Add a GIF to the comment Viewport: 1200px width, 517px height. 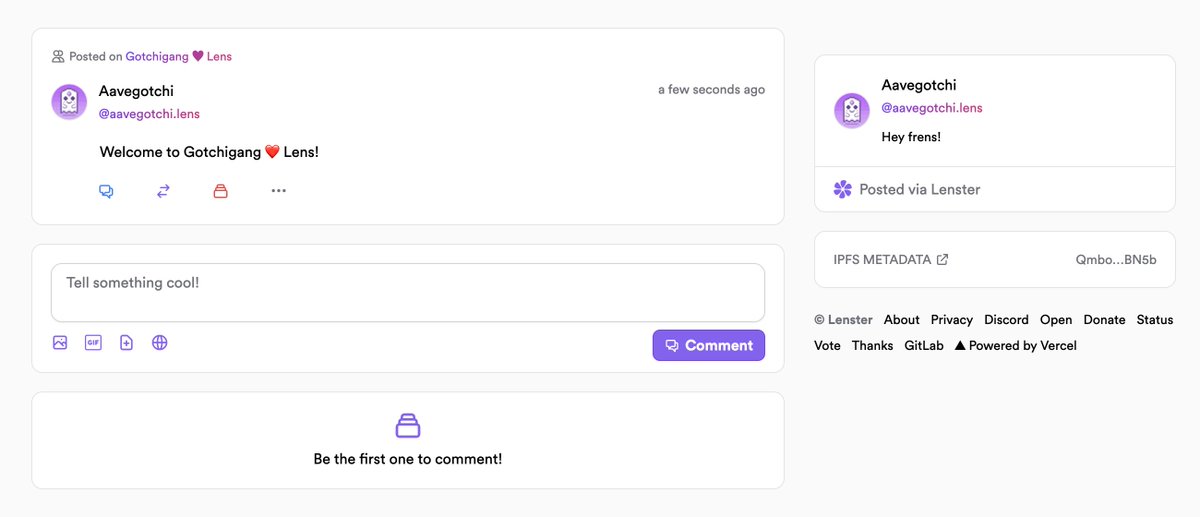coord(93,343)
